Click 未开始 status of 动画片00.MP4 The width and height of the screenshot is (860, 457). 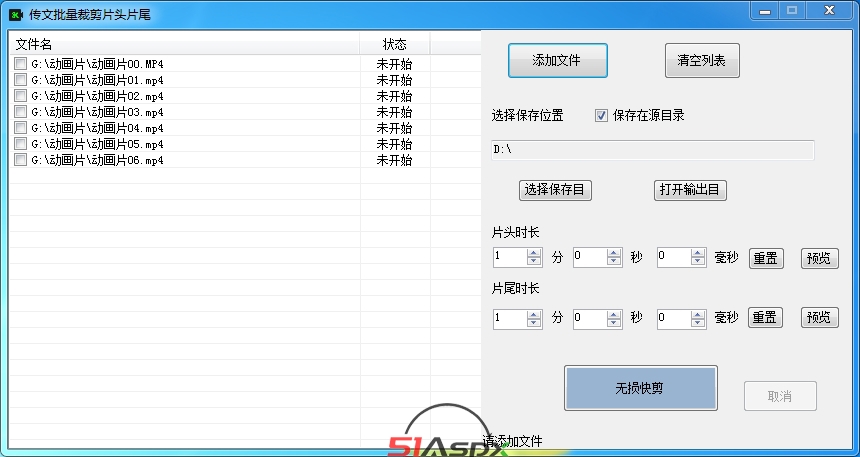click(x=394, y=64)
